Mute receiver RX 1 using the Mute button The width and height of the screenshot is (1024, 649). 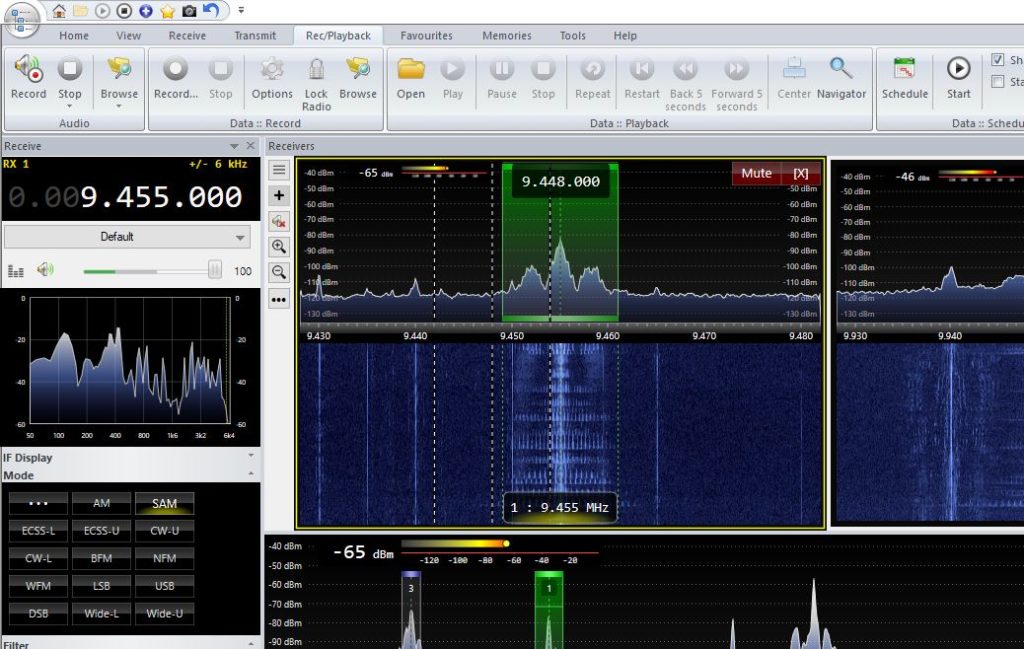(756, 172)
